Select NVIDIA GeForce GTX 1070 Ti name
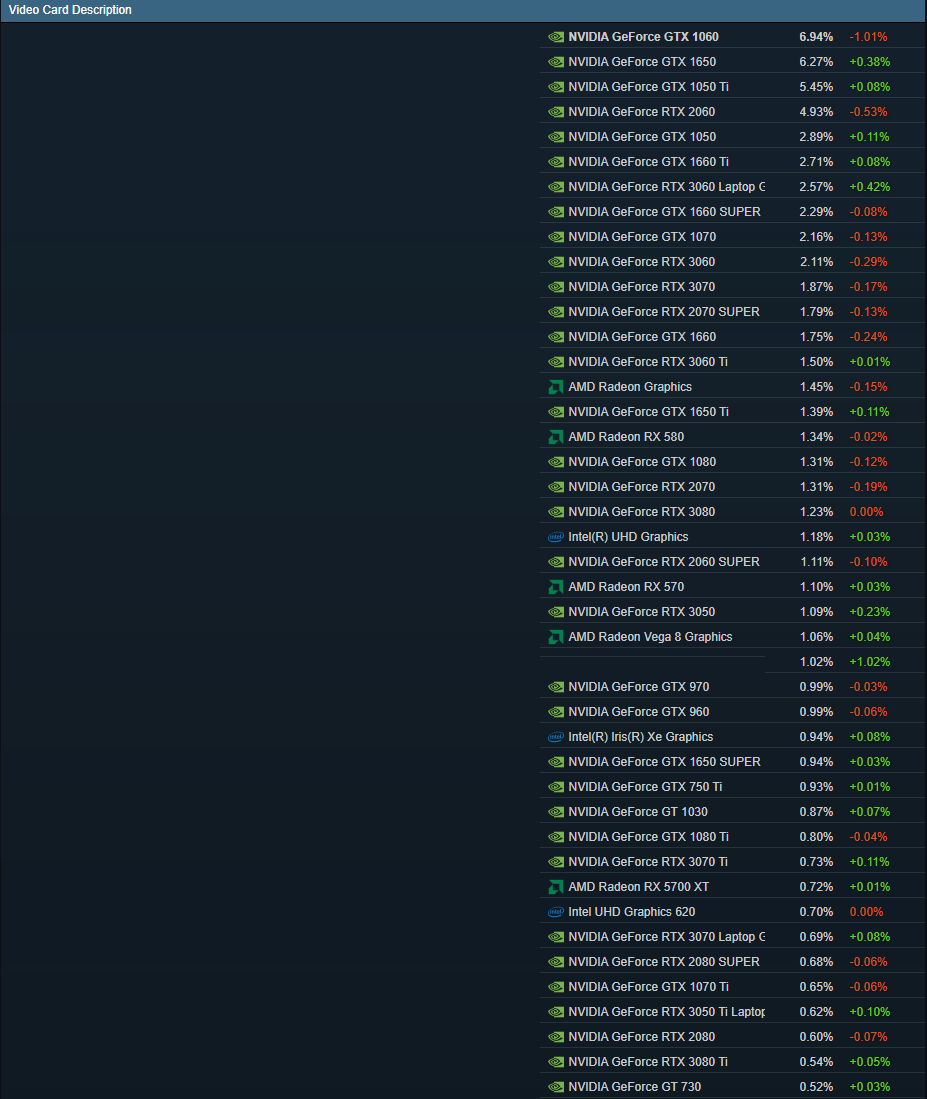This screenshot has height=1099, width=927. (x=648, y=987)
